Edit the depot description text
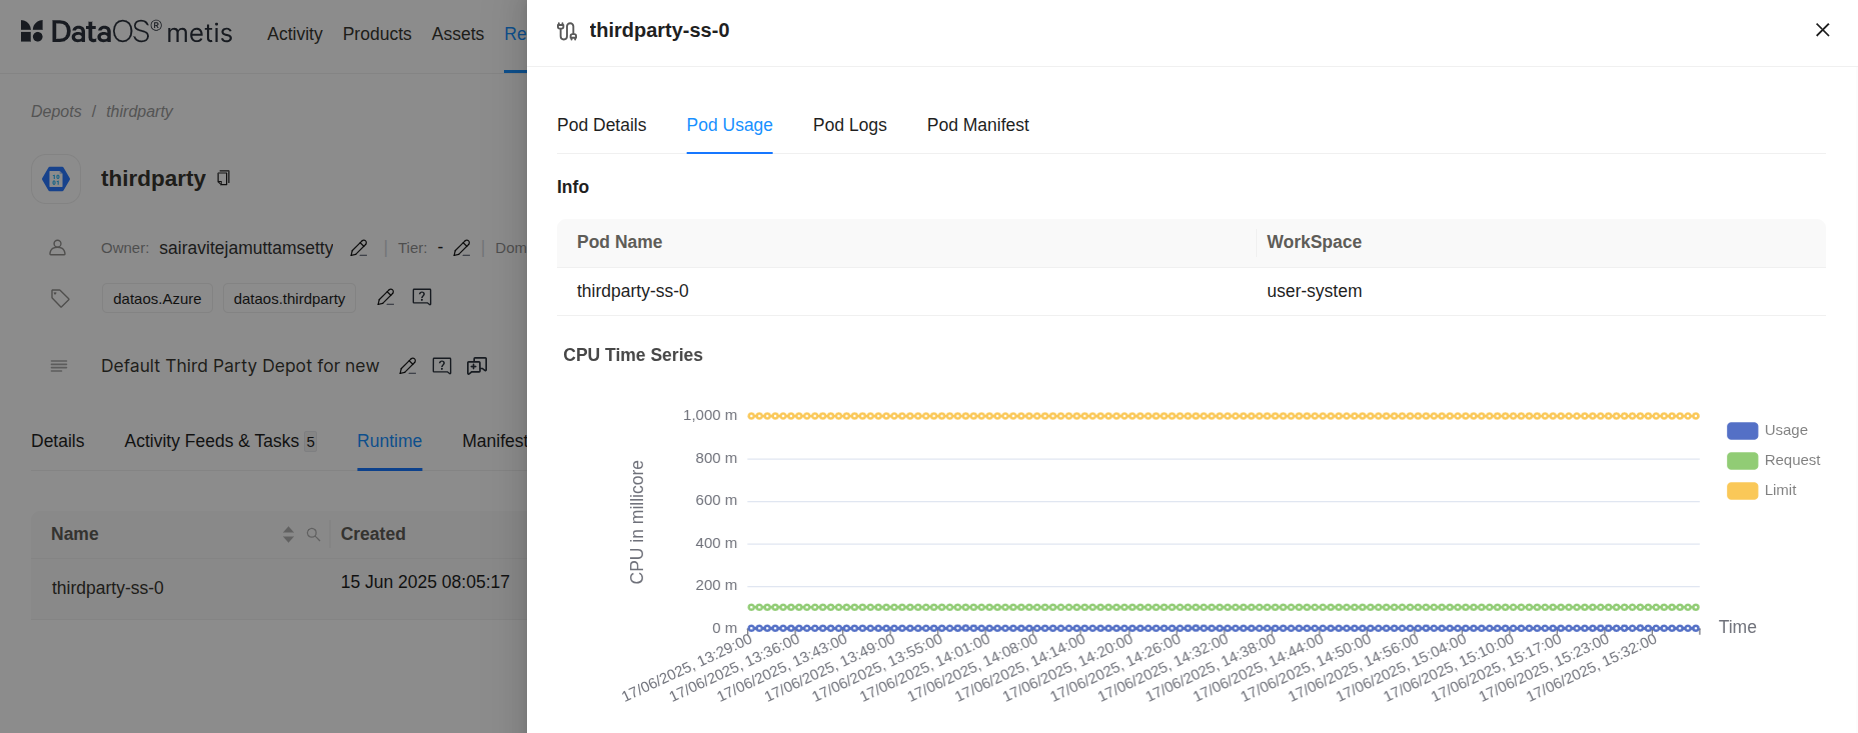Image resolution: width=1858 pixels, height=733 pixels. (408, 366)
